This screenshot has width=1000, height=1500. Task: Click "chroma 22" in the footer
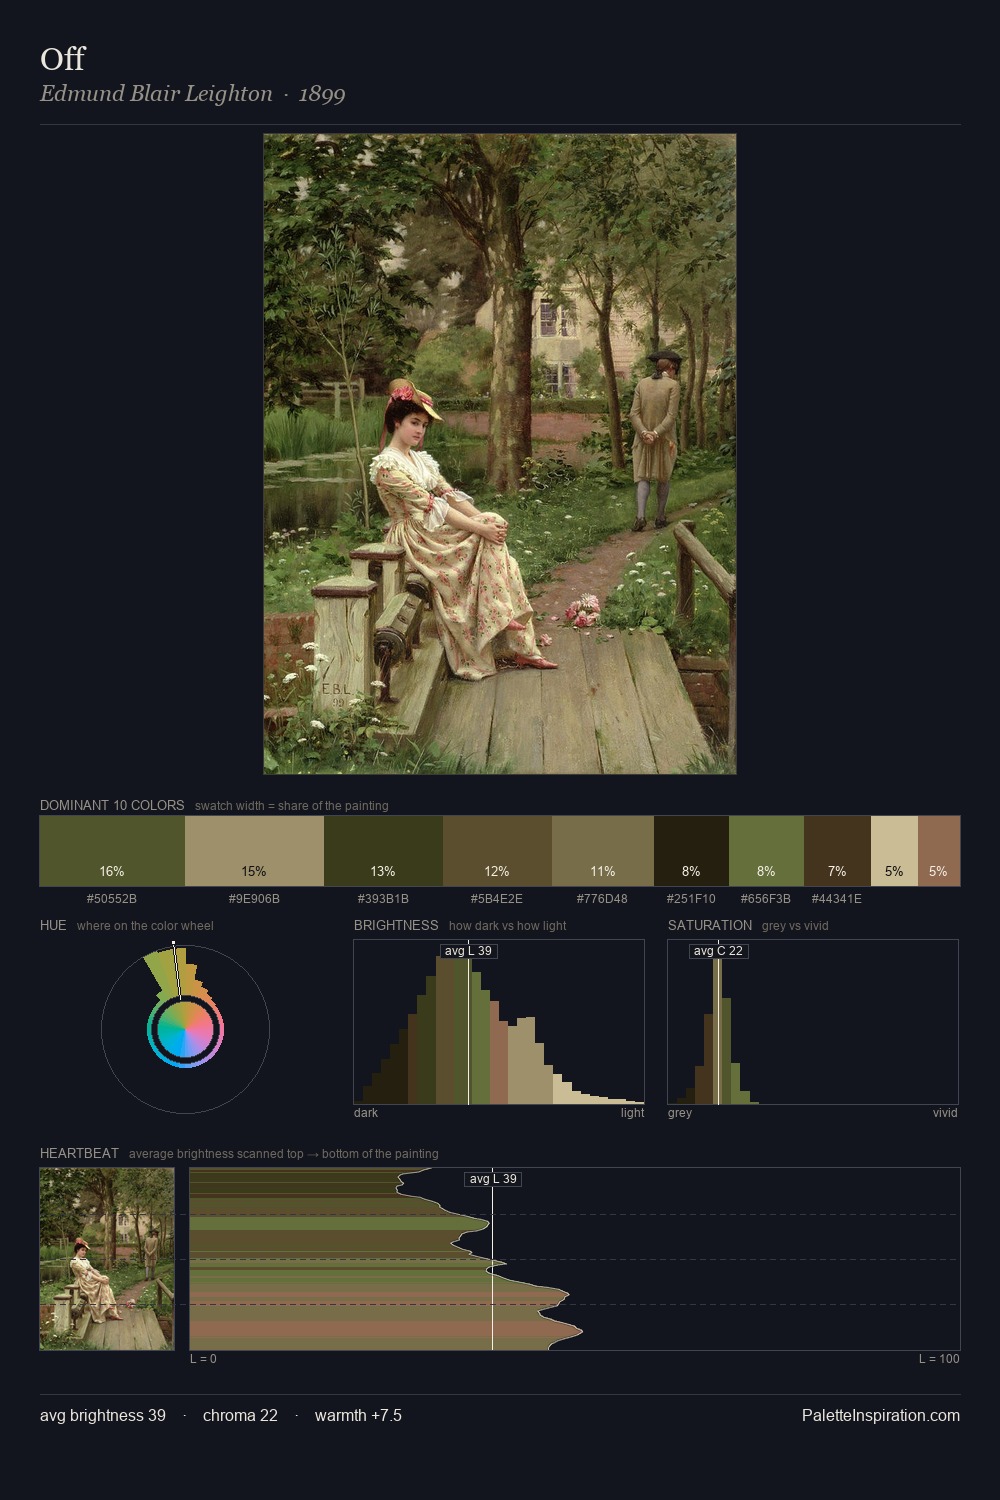240,1415
